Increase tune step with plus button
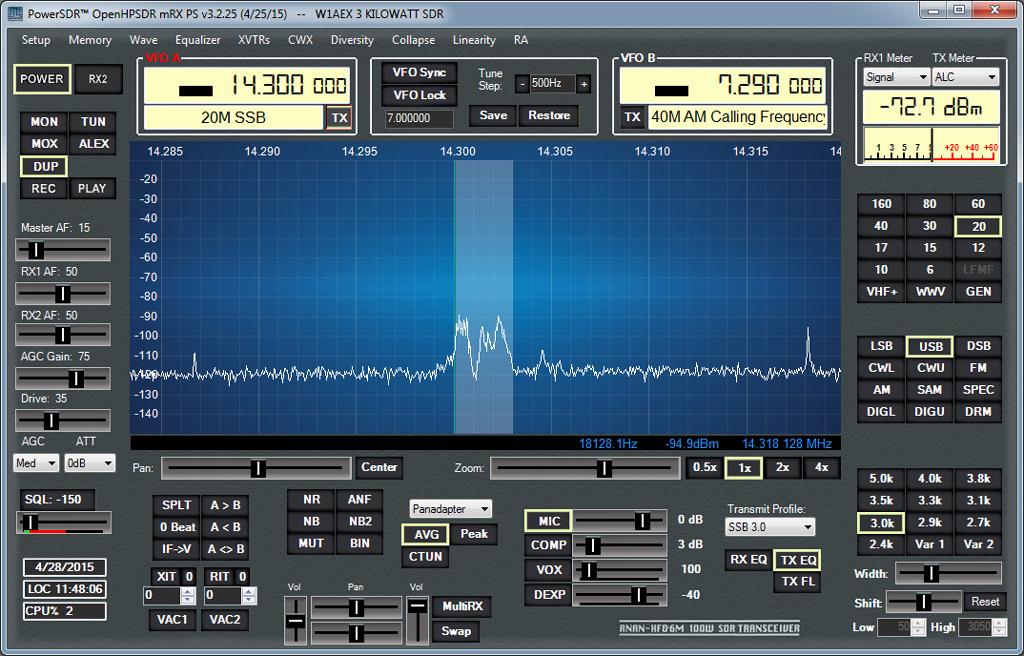 click(x=584, y=84)
